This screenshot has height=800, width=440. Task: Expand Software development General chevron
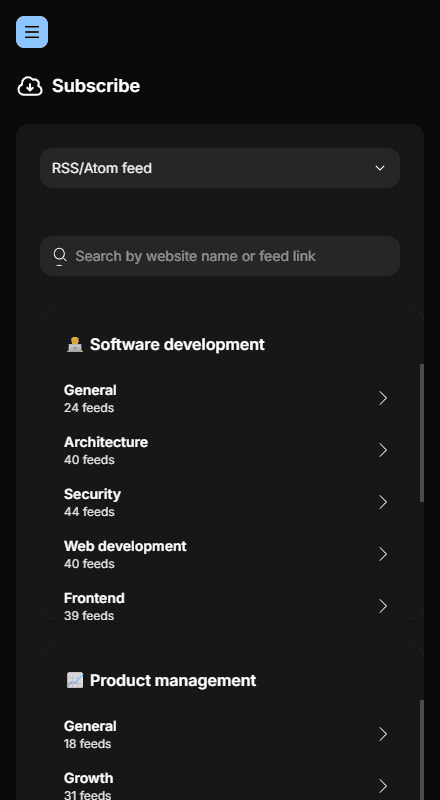pyautogui.click(x=383, y=398)
